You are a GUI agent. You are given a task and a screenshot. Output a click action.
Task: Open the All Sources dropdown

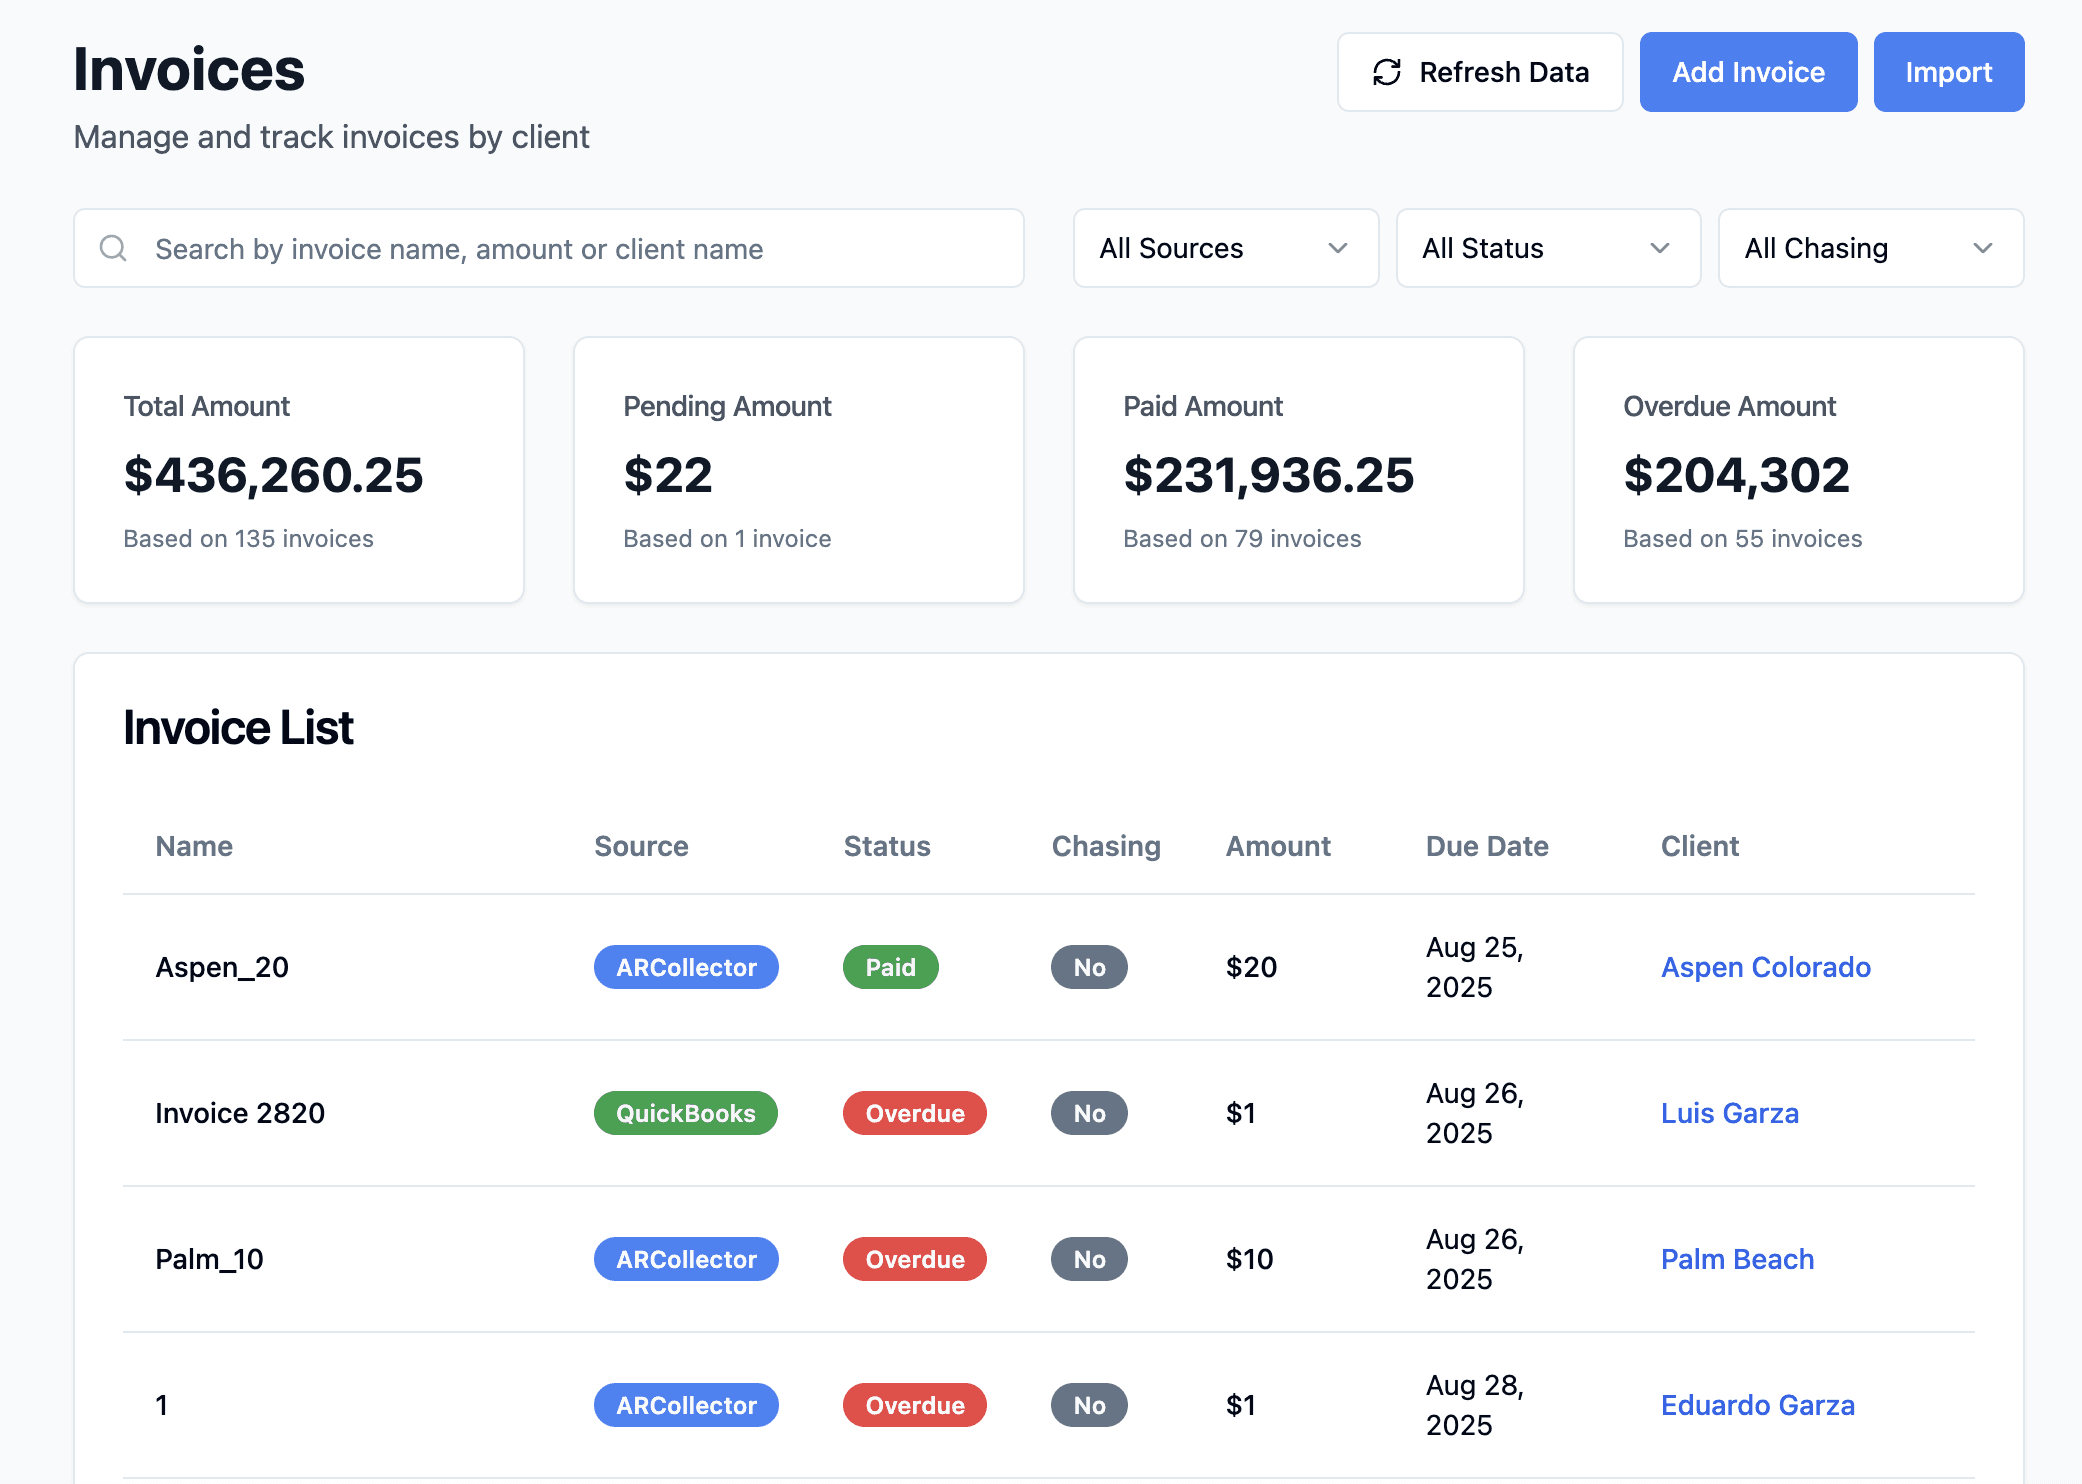(1224, 248)
